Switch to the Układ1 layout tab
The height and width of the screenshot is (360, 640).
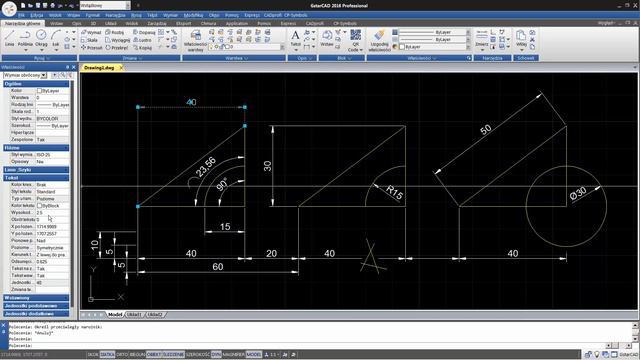click(x=134, y=315)
